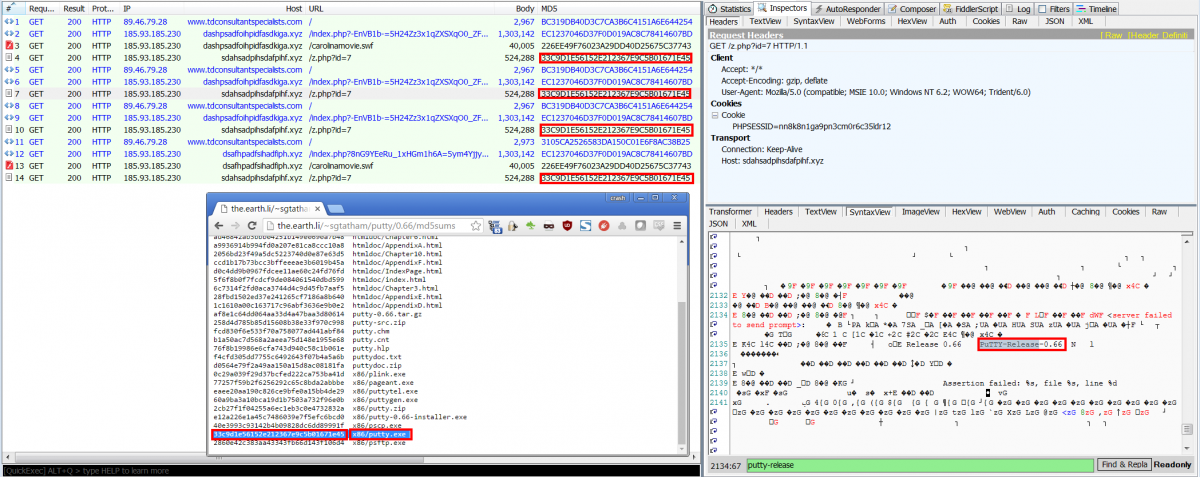Select session 3 carolinamovie.swf flash icon

pos(8,45)
